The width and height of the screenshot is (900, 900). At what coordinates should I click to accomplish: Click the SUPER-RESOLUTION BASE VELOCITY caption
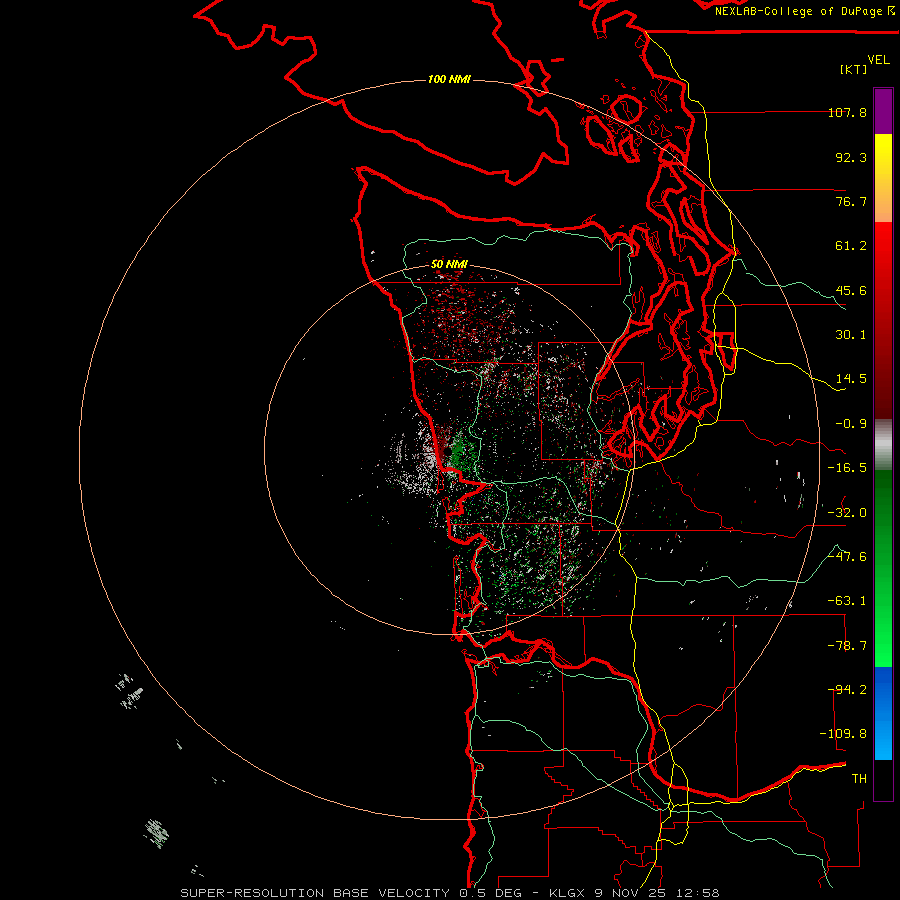click(315, 893)
